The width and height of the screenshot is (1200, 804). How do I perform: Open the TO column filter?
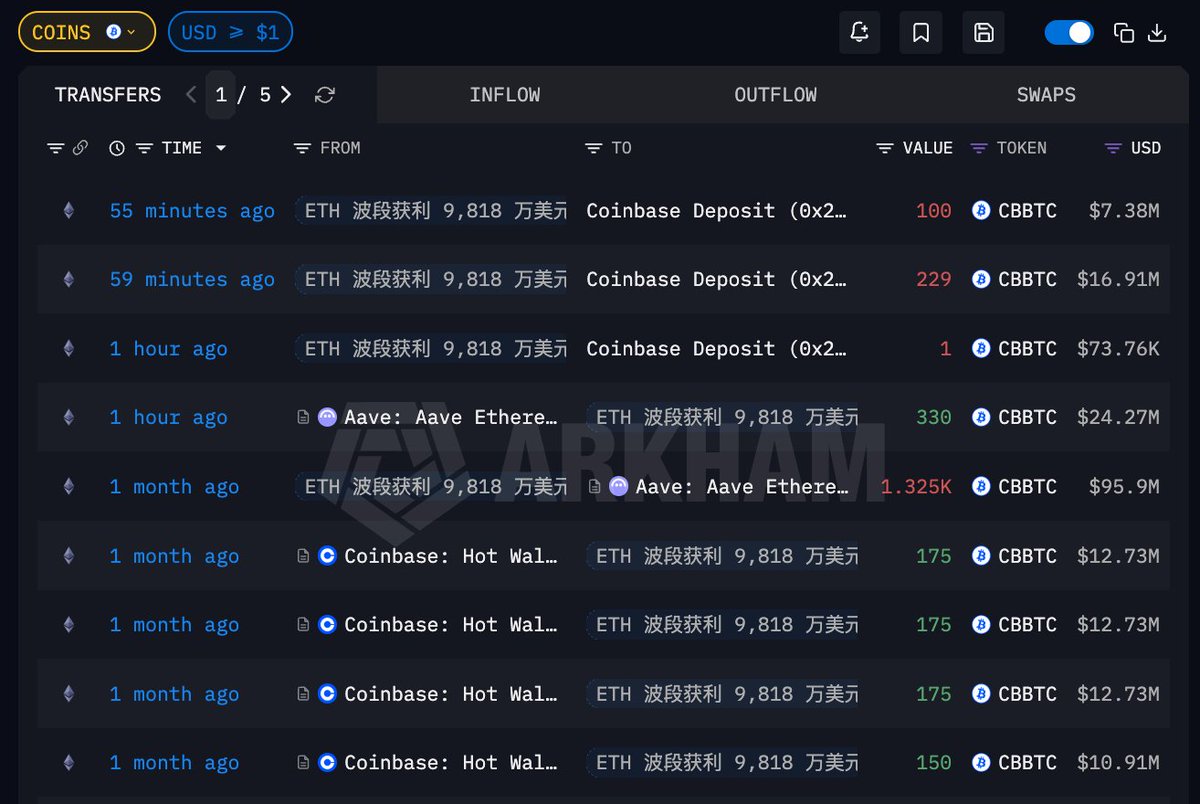[593, 148]
